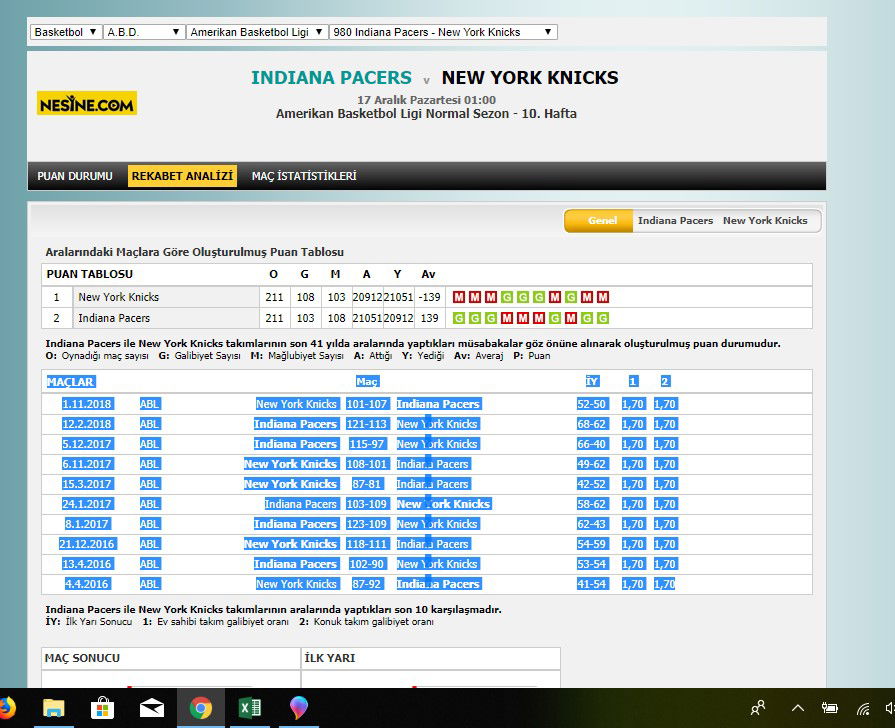The image size is (895, 728).
Task: Click the 1.11.2018 match date
Action: 87,404
